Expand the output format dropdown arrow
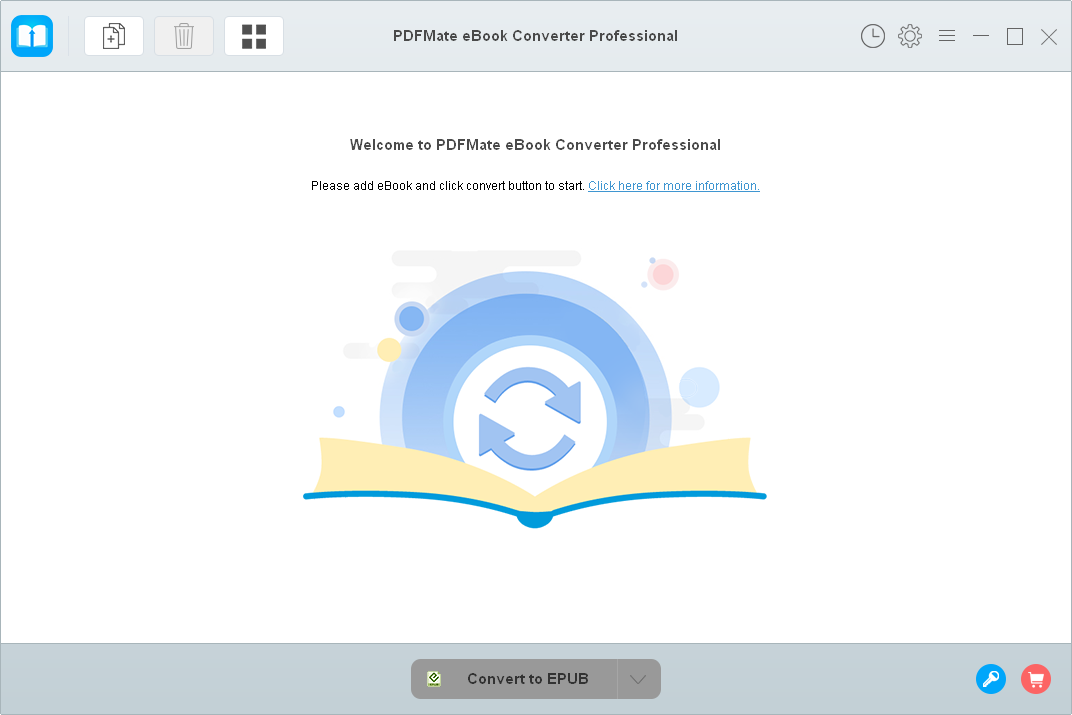 pos(639,679)
